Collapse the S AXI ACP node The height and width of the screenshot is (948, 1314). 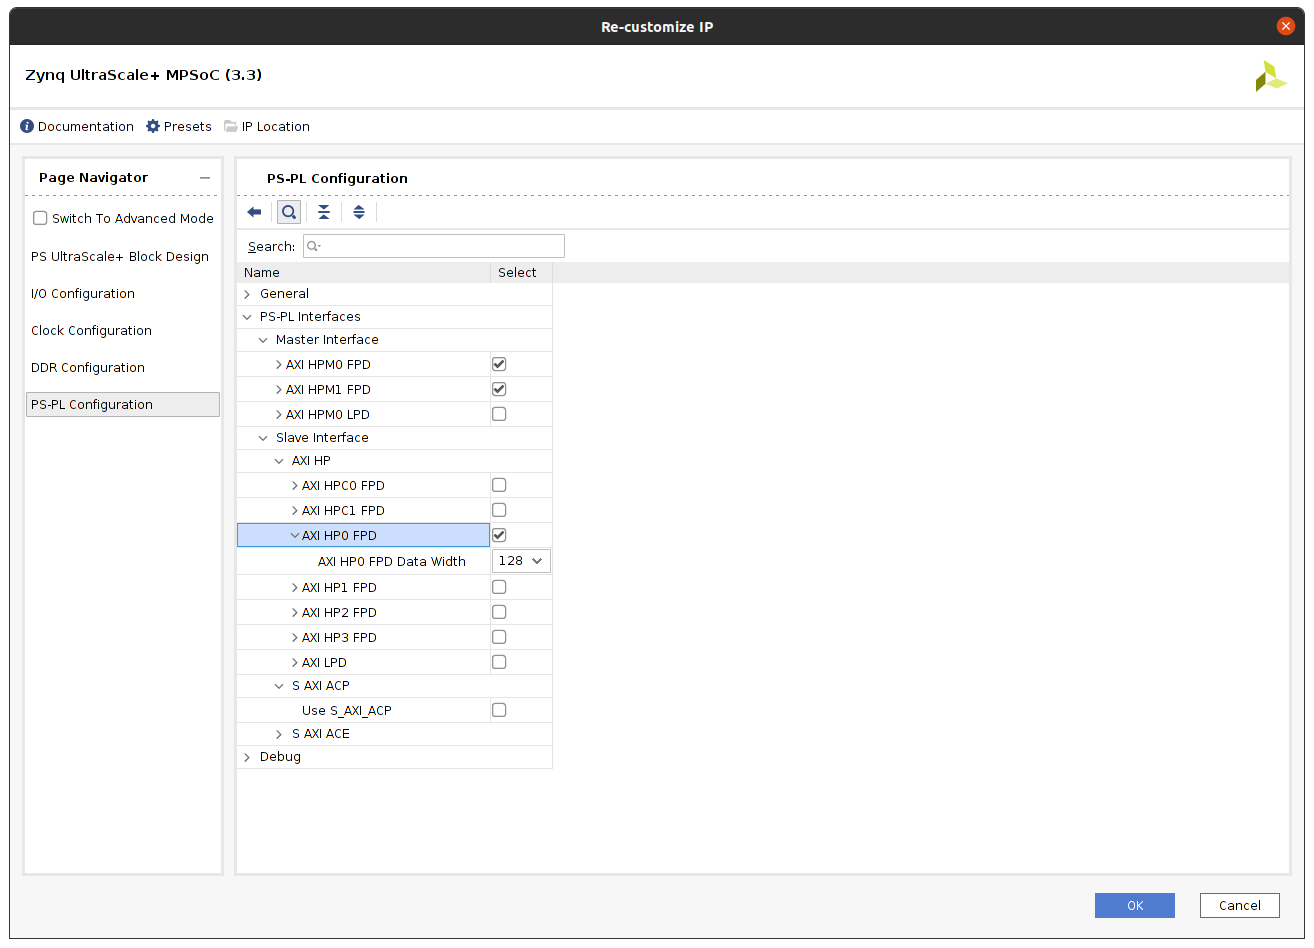tap(279, 686)
